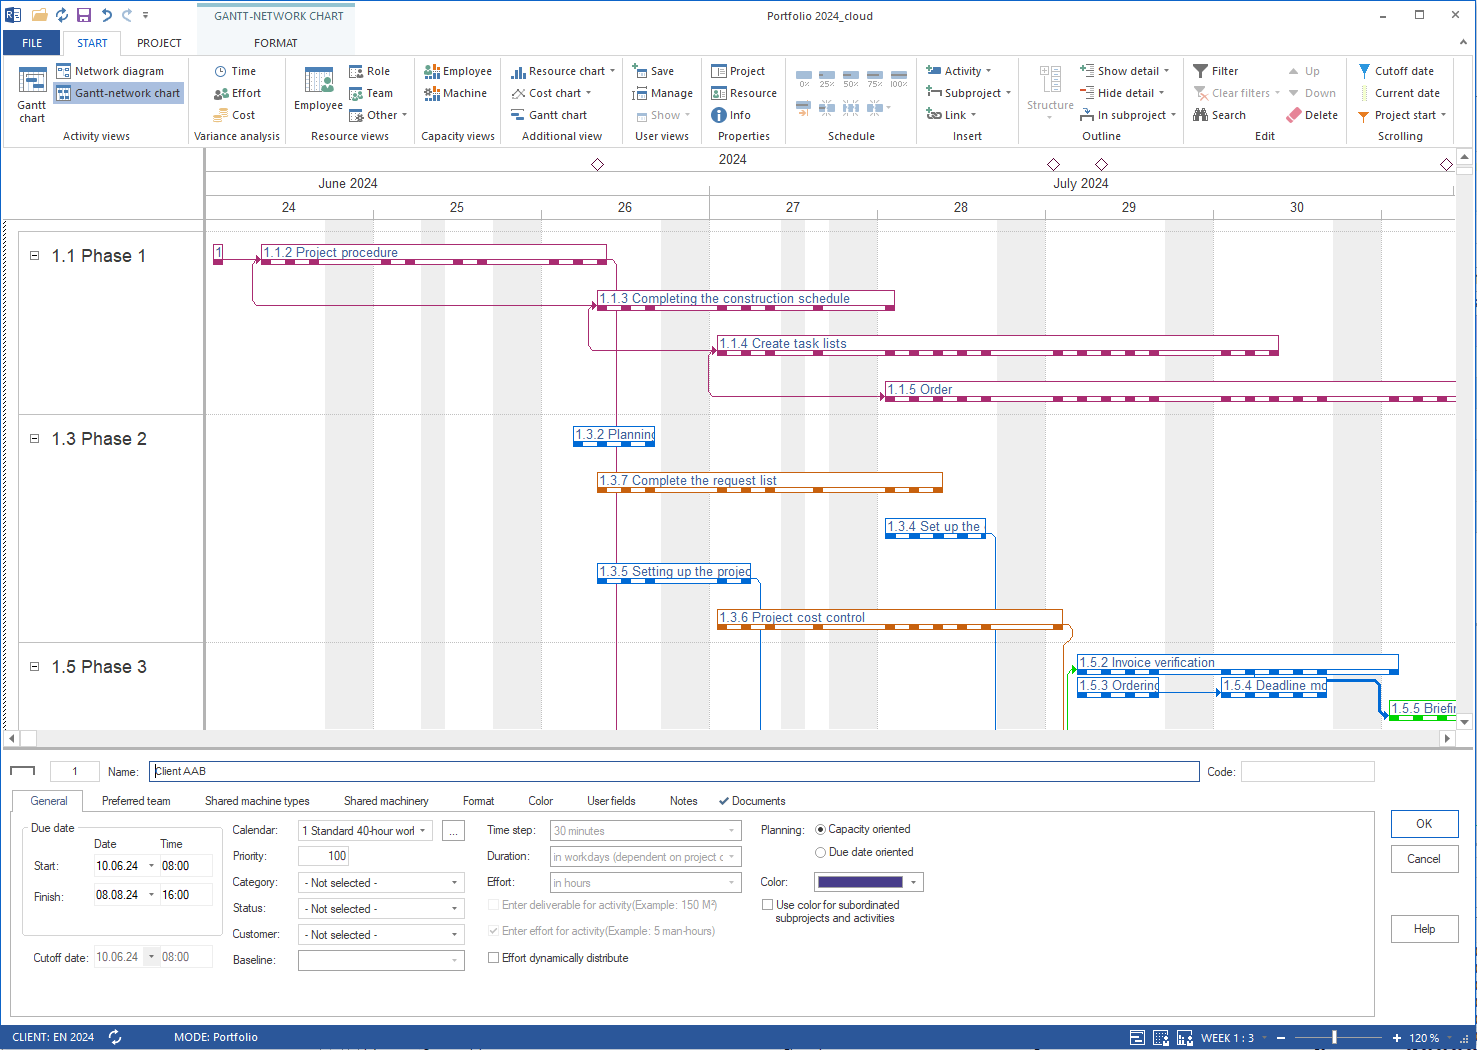Open the Info properties

731,115
